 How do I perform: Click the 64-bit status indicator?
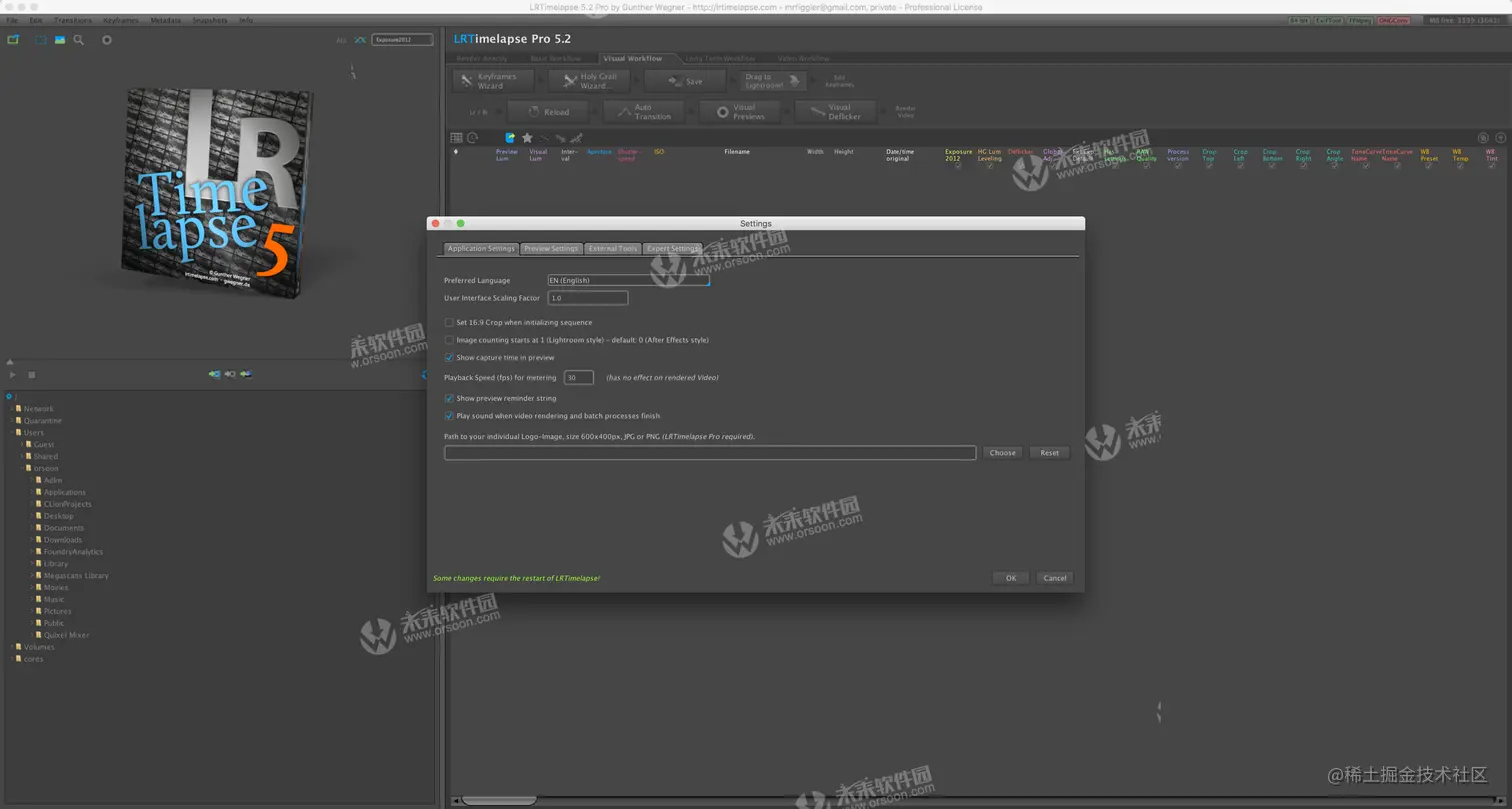pyautogui.click(x=1298, y=20)
